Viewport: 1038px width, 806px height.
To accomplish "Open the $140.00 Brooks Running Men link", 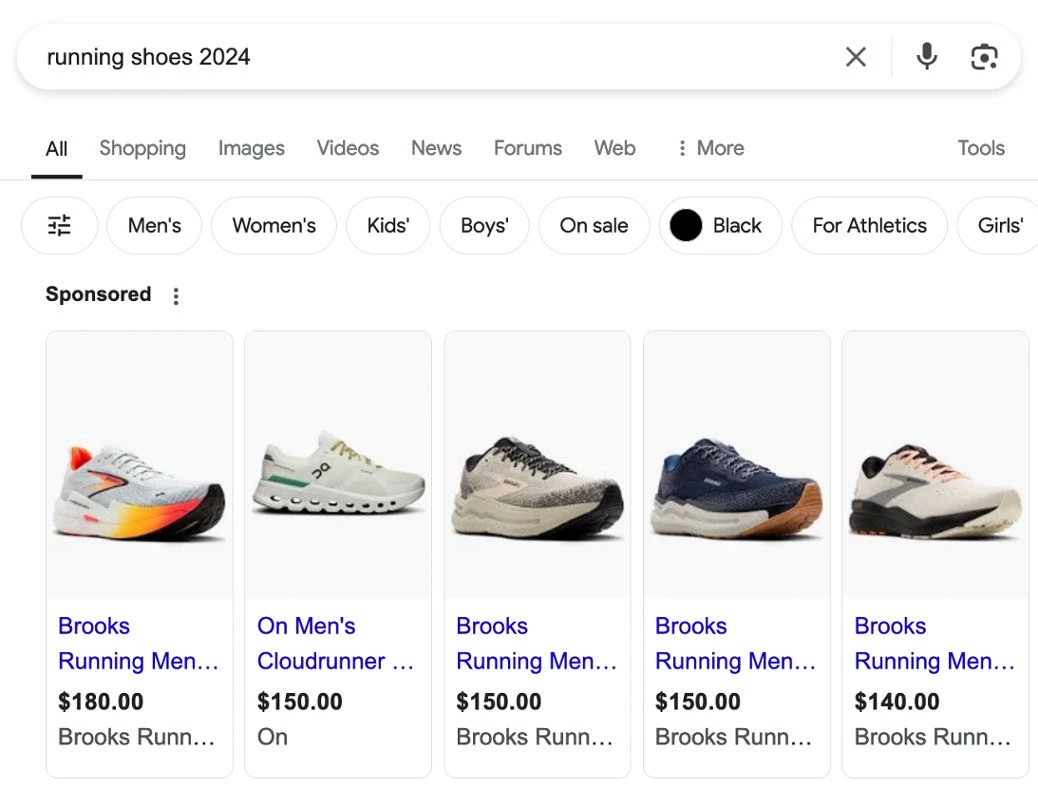I will [x=935, y=643].
